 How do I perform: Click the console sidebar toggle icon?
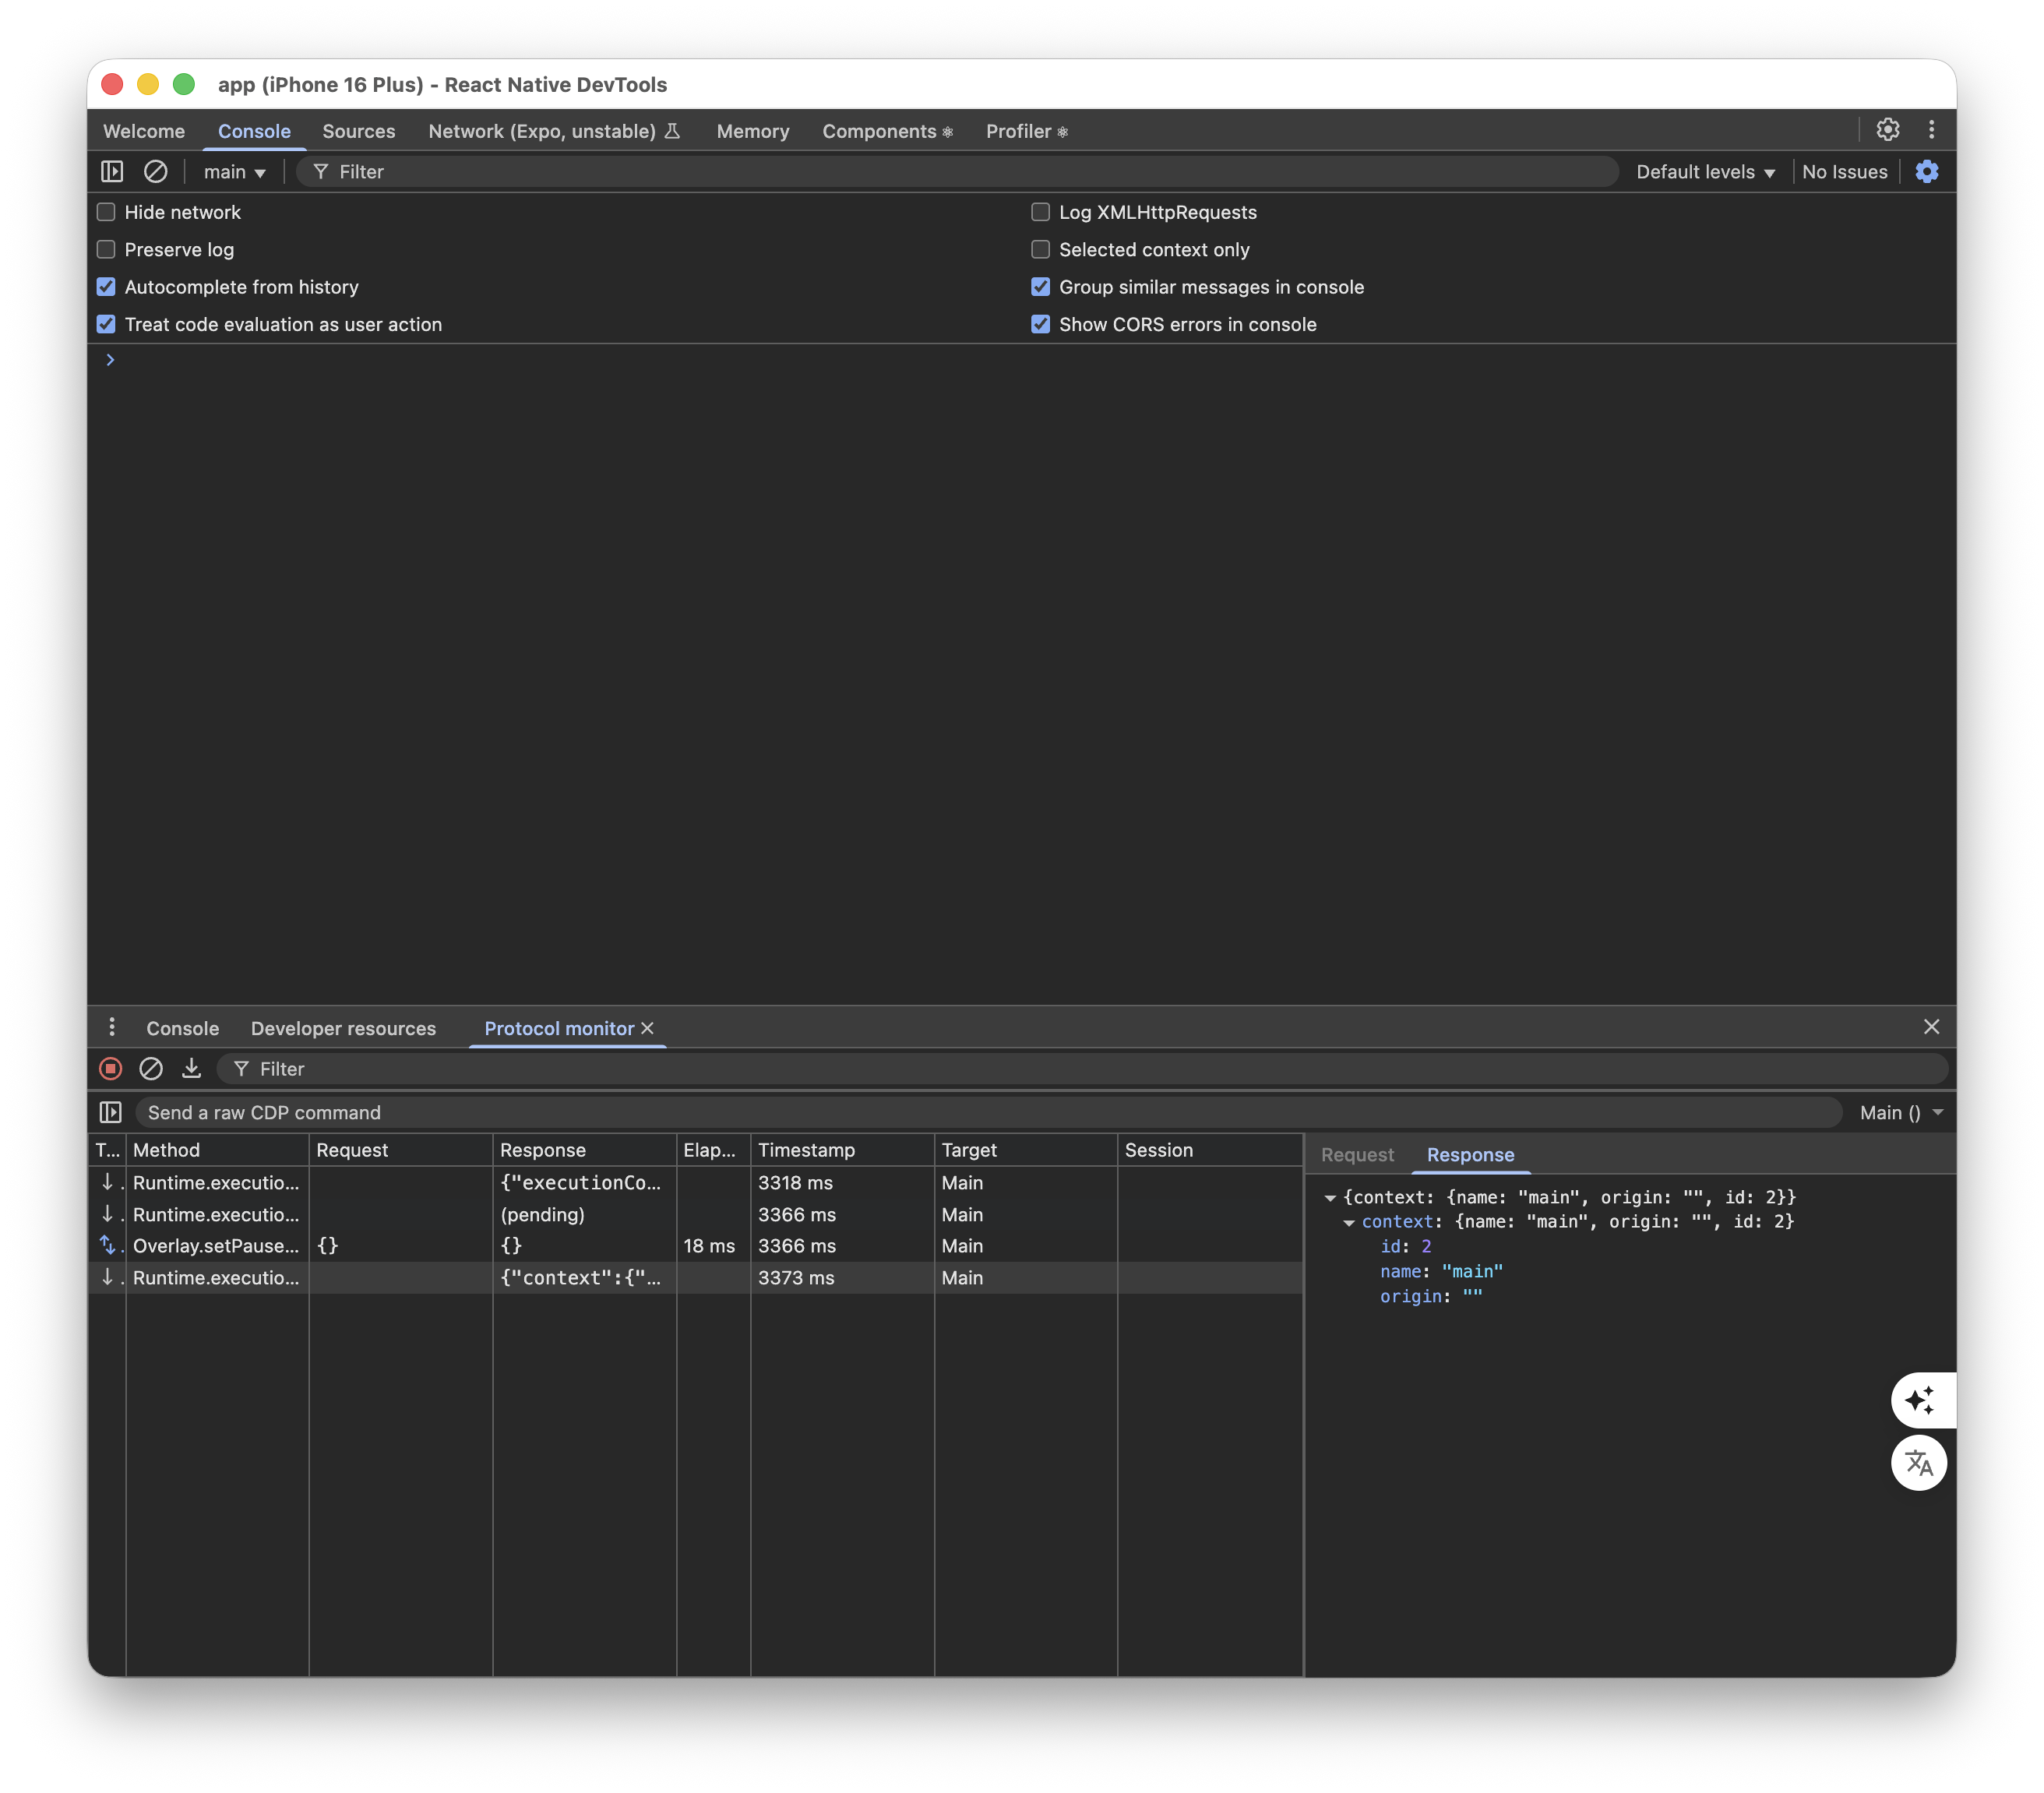(x=112, y=172)
